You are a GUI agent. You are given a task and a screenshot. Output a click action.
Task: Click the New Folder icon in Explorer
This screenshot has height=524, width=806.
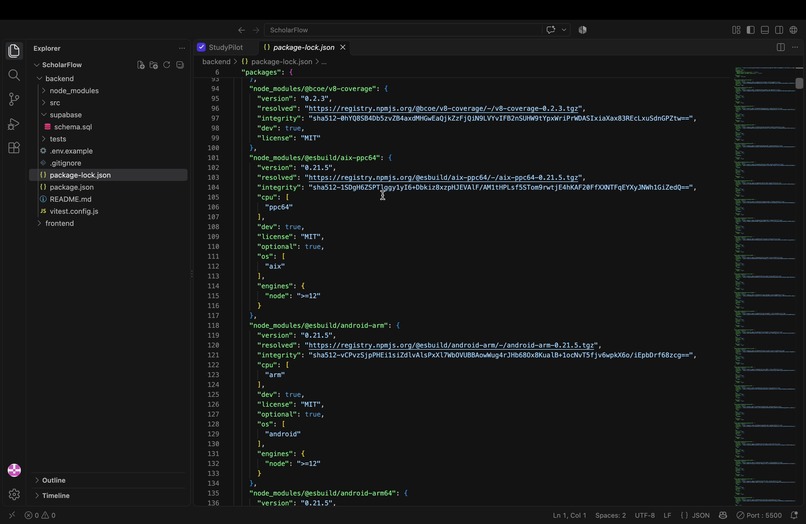tap(154, 65)
